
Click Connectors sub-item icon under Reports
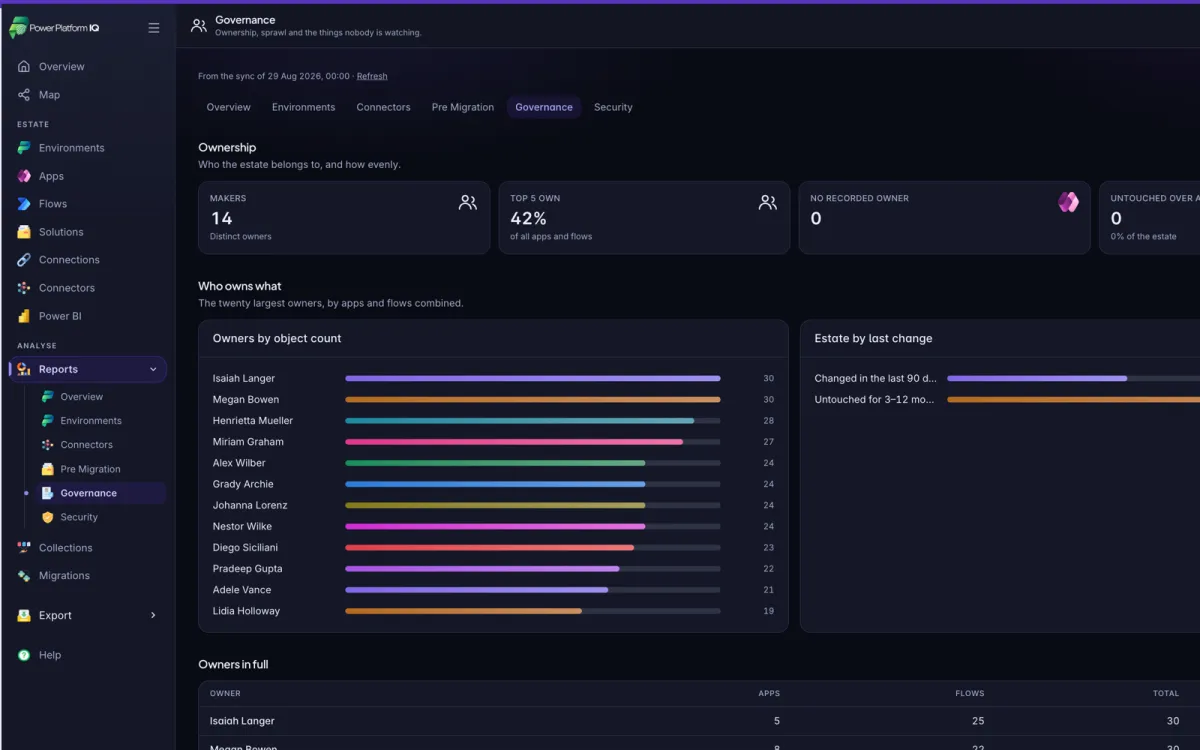click(47, 445)
